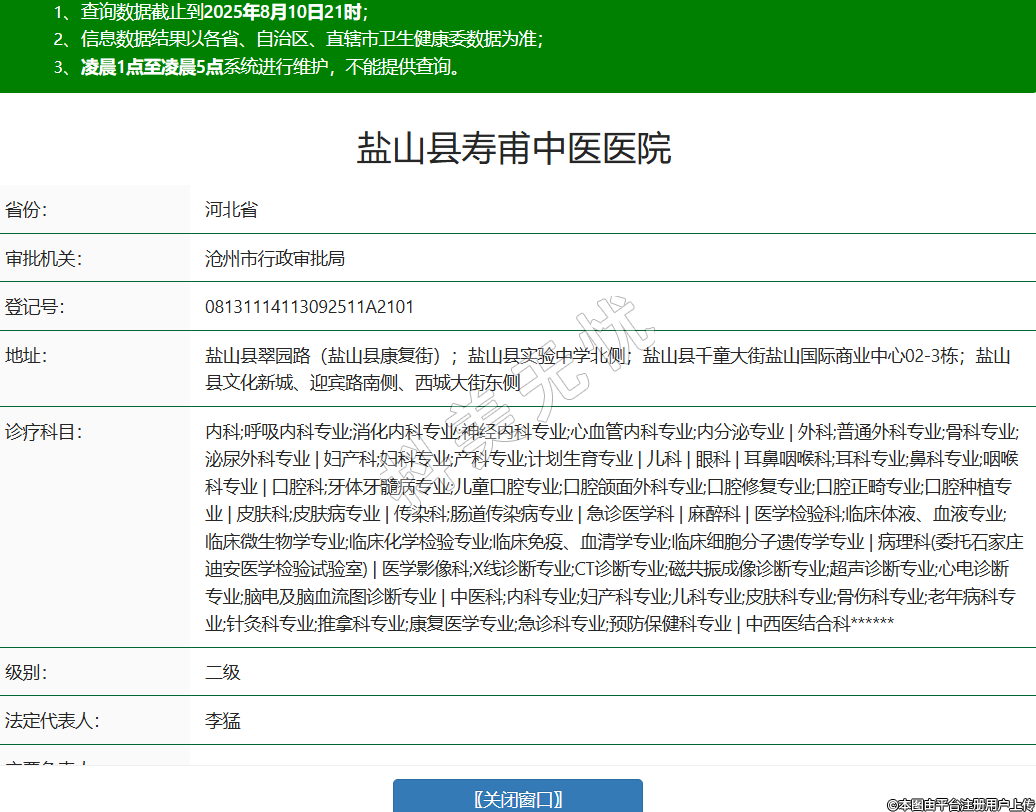Screen dimensions: 1036x812
Task: Click the 登记号 field label
Action: [35, 306]
